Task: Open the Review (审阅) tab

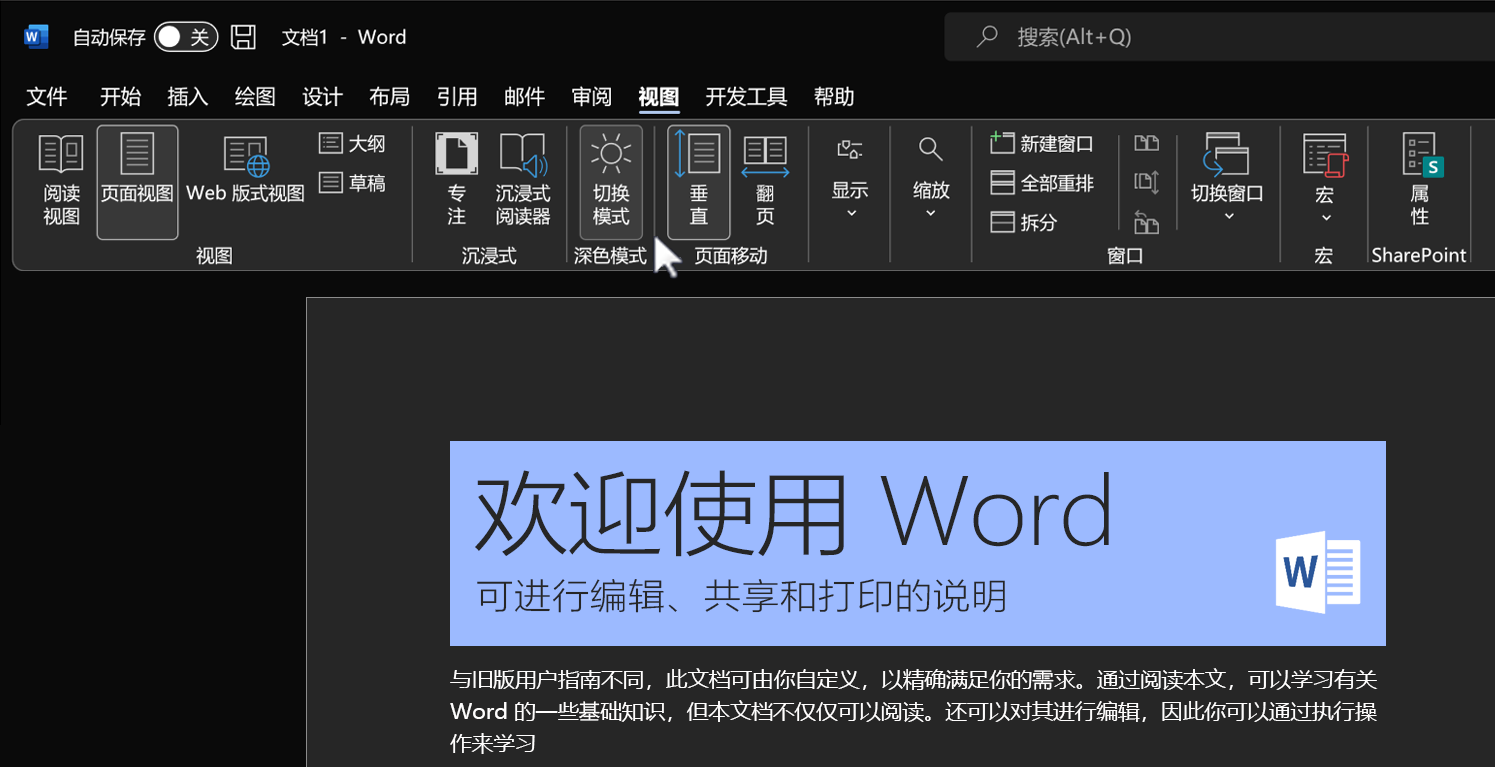Action: 591,97
